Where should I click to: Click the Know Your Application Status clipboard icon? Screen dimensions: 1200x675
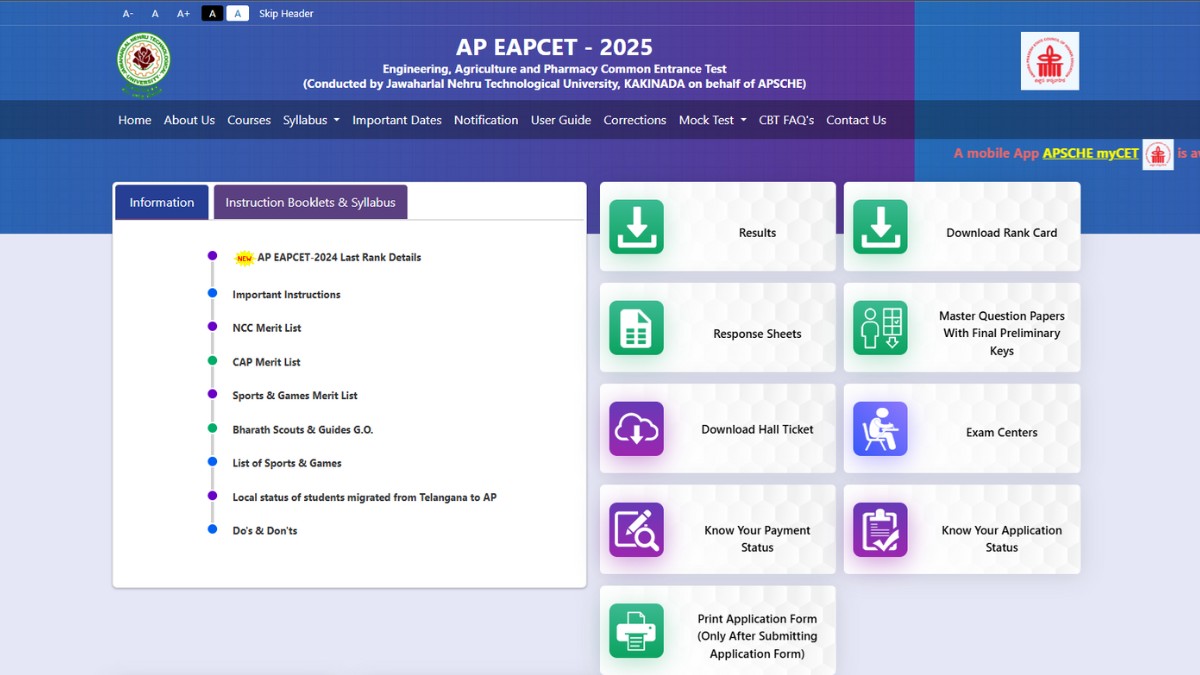(880, 529)
